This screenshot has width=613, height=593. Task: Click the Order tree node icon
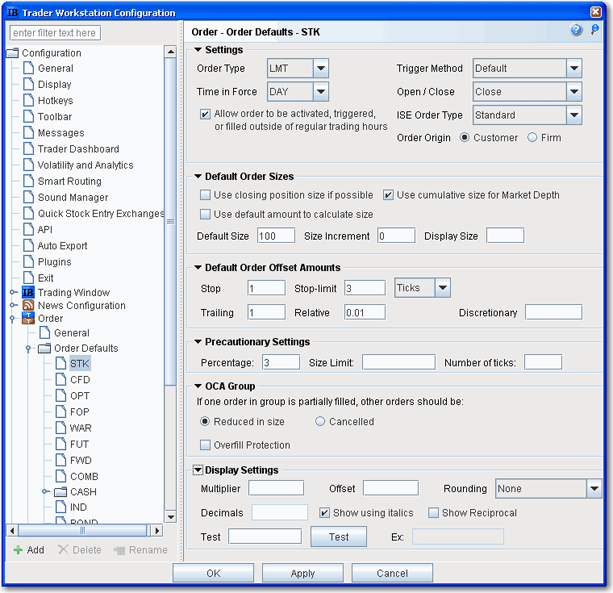28,318
